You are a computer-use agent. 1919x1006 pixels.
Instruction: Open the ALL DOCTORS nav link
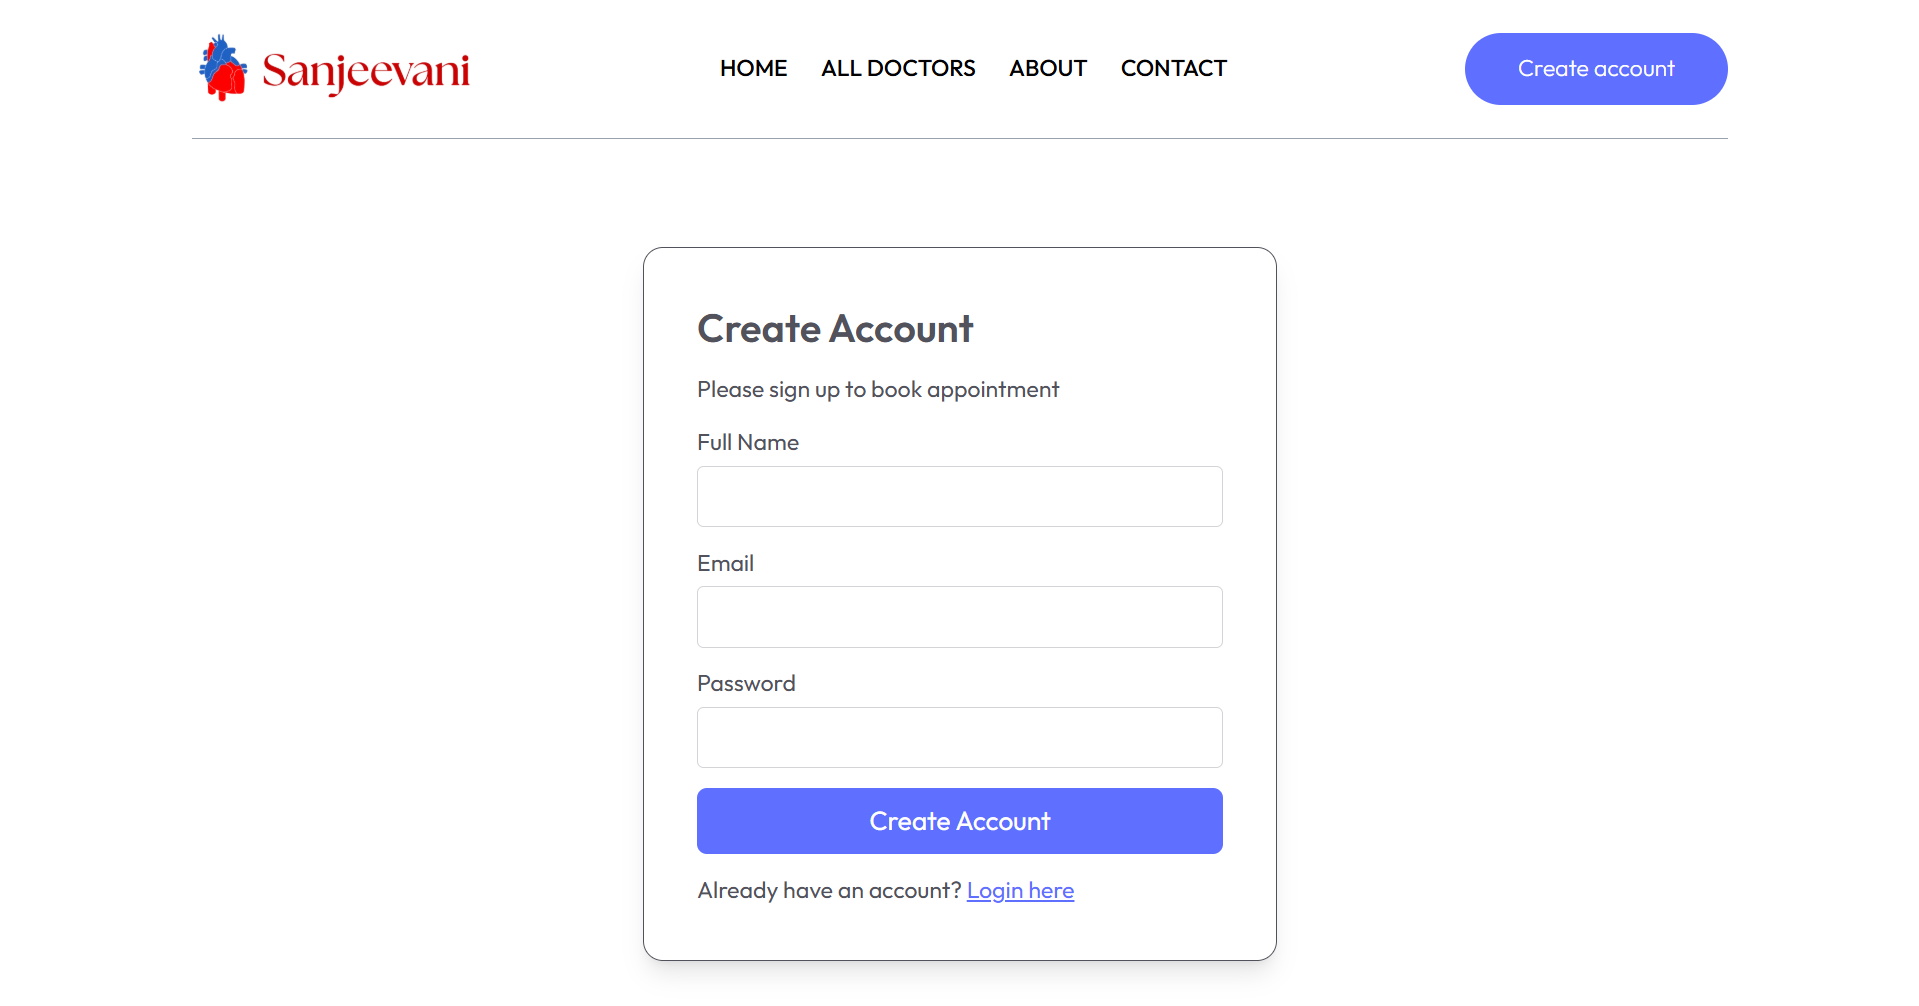[x=898, y=68]
